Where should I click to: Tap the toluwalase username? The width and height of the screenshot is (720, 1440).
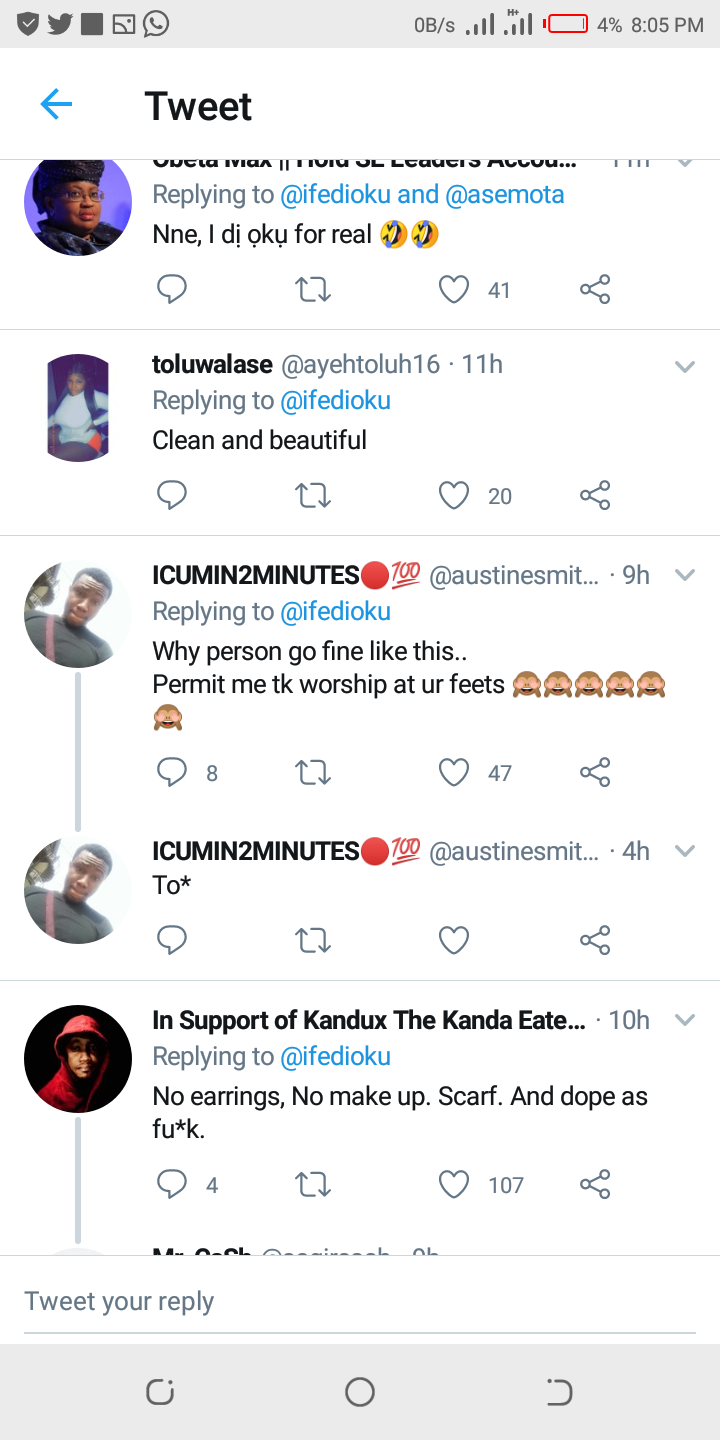(x=212, y=365)
